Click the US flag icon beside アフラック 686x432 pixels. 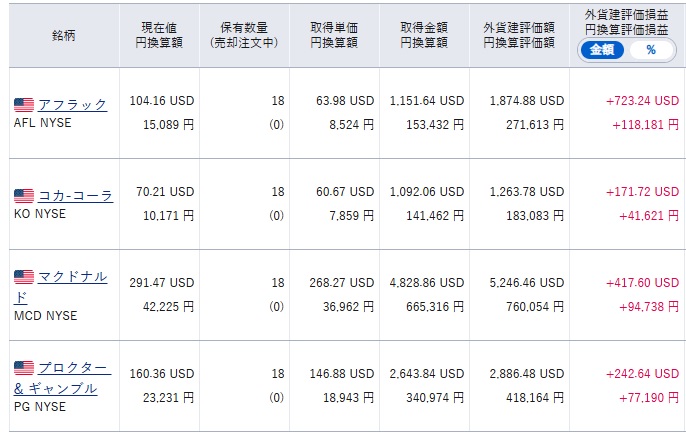pyautogui.click(x=24, y=104)
